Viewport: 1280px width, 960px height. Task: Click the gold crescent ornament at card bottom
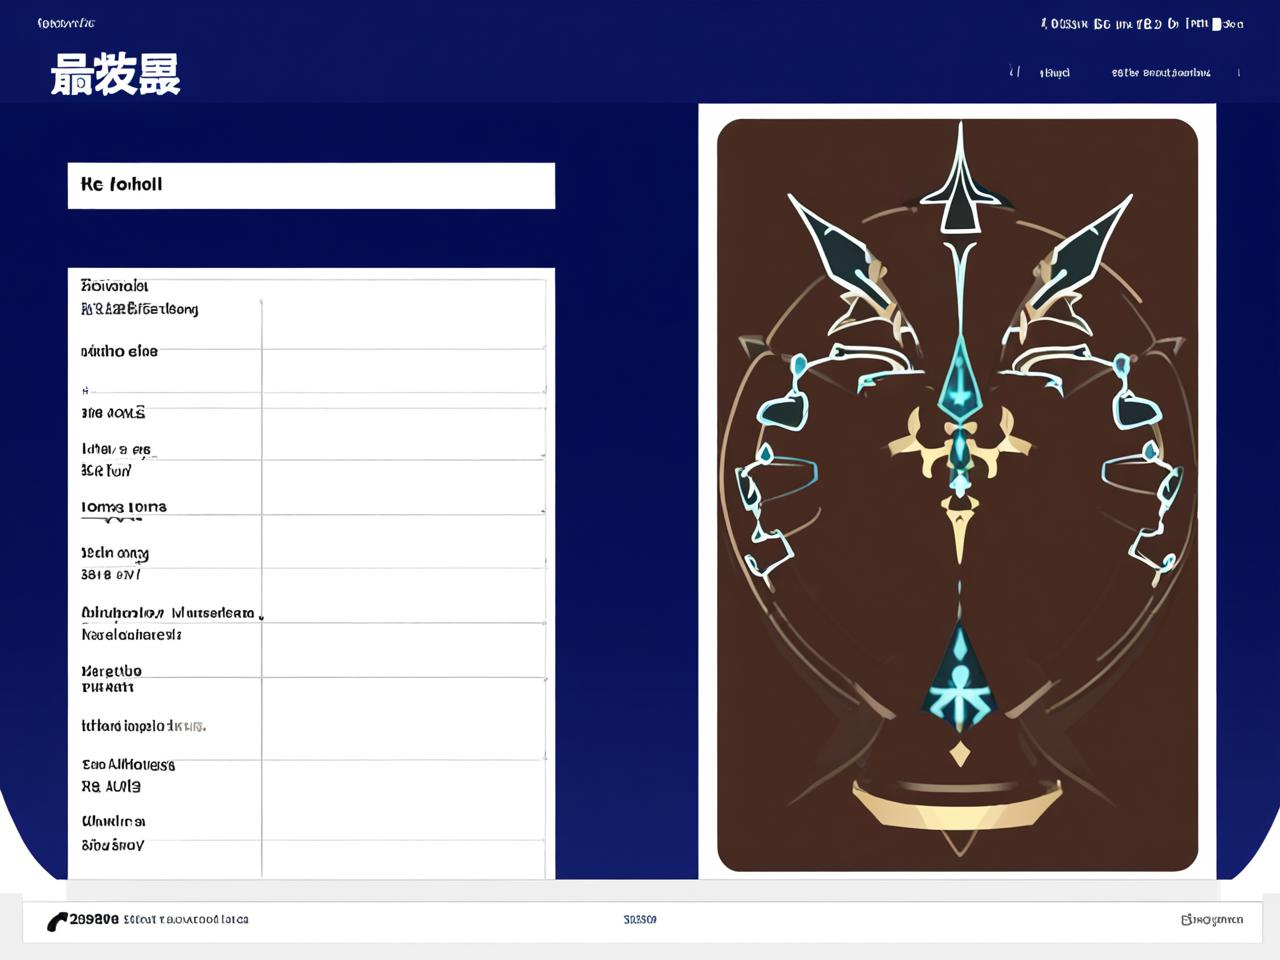click(959, 807)
